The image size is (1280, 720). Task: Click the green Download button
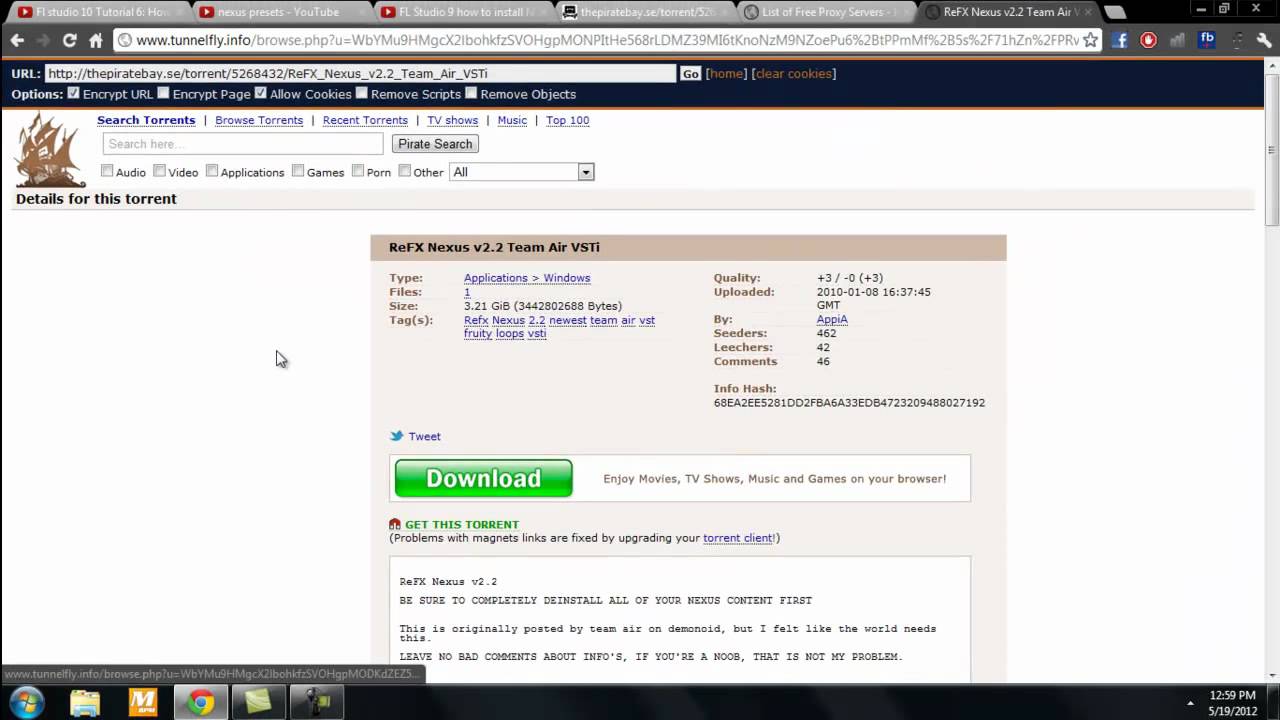click(x=484, y=478)
